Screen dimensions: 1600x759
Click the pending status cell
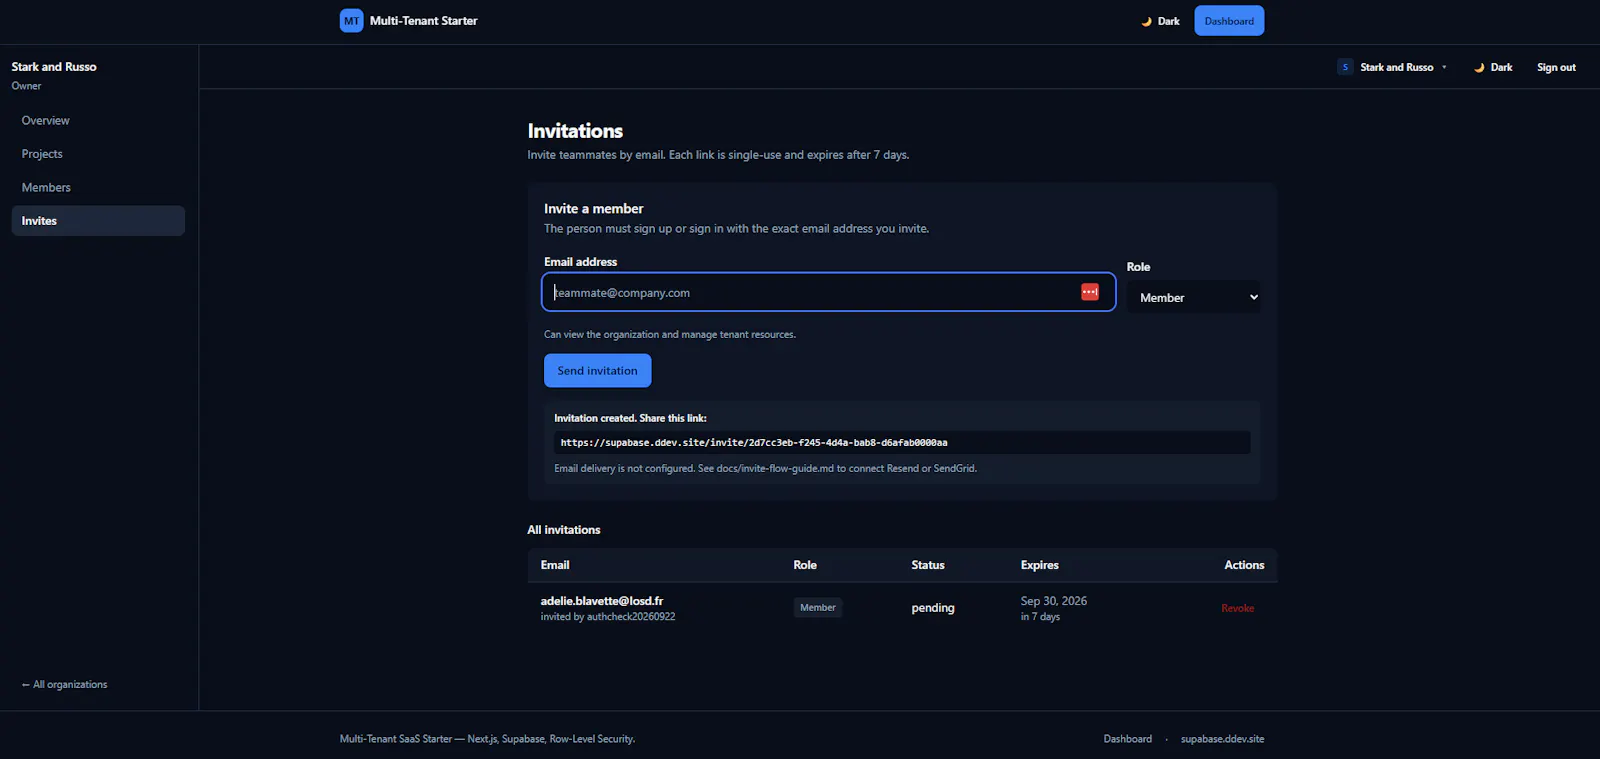933,608
